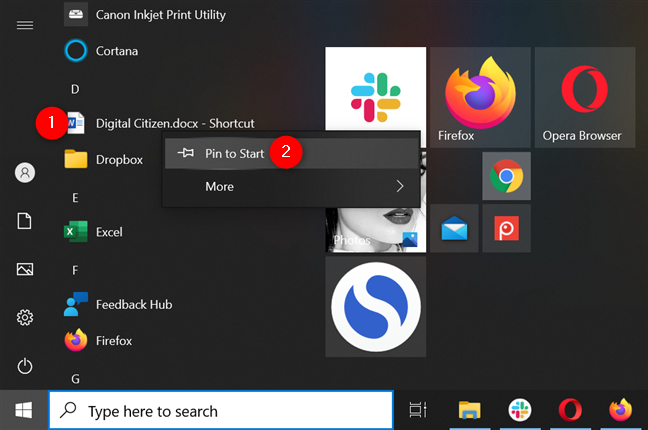Switch to Opera on the taskbar

pos(570,410)
